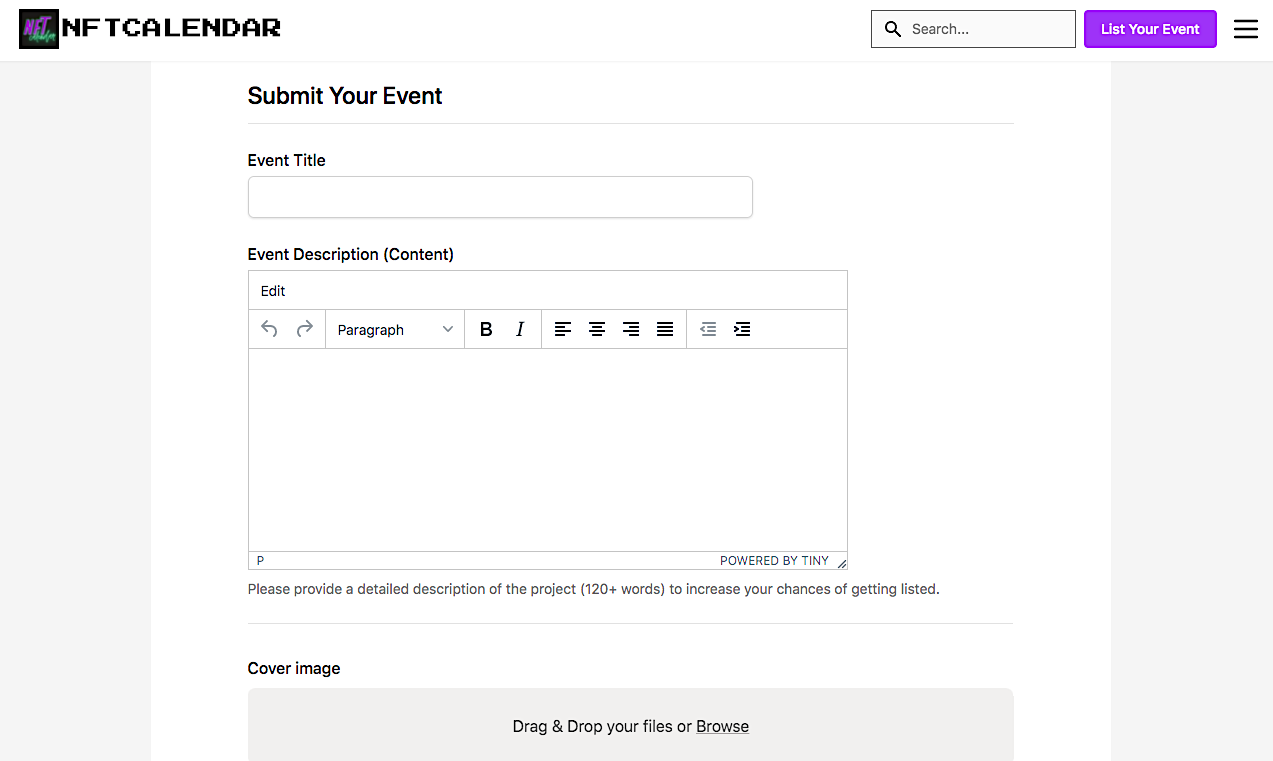Apply justified text alignment

(665, 329)
